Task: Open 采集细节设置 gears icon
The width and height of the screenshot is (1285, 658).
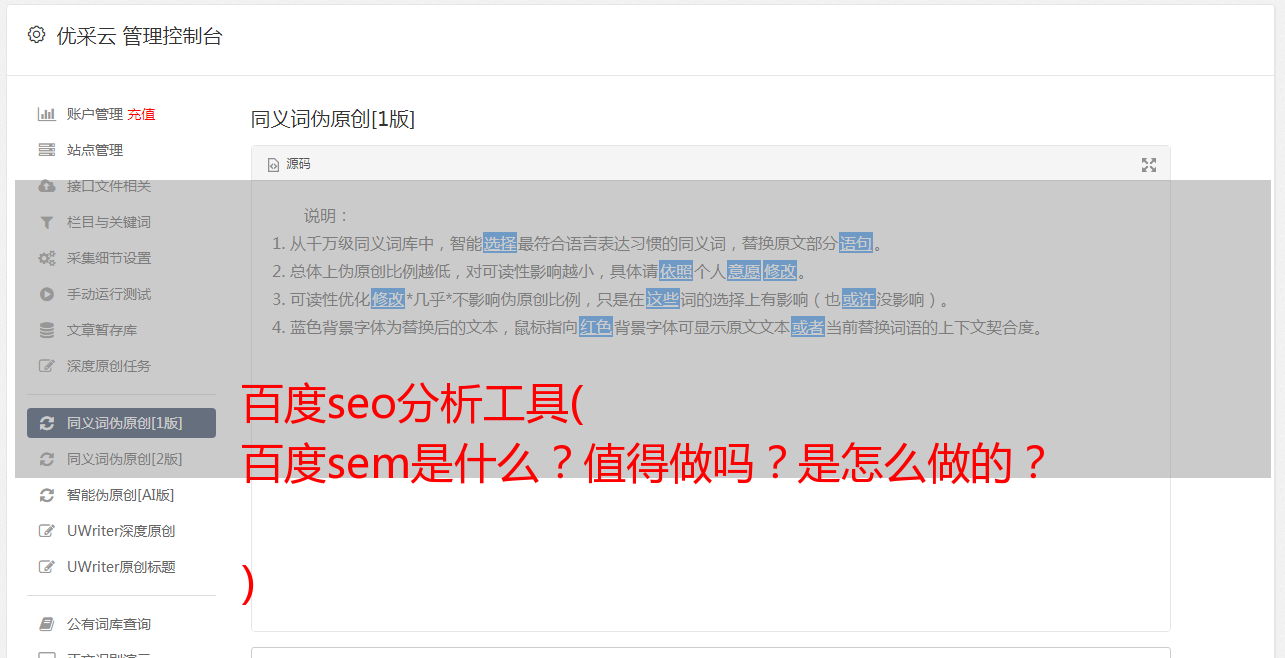Action: [x=46, y=258]
